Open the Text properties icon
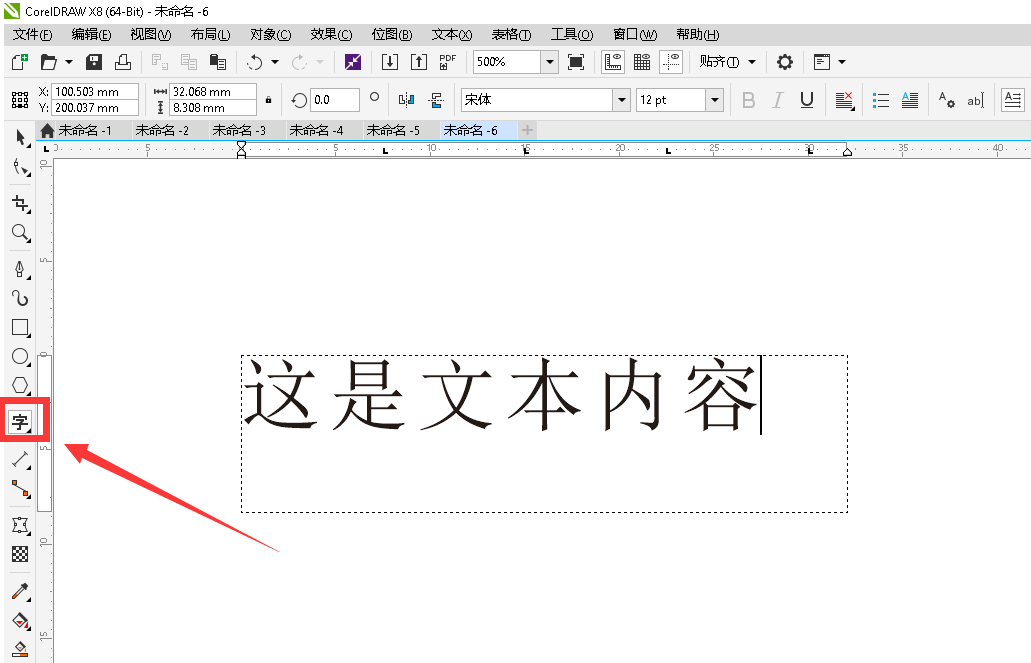Image resolution: width=1031 pixels, height=663 pixels. pos(946,100)
